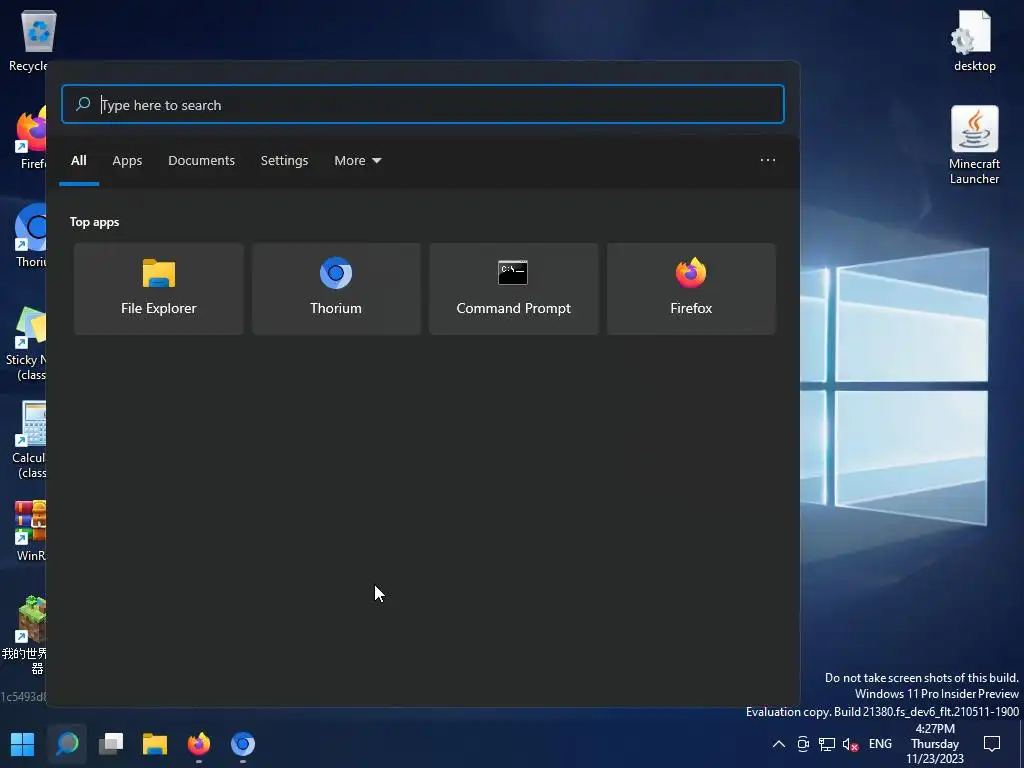
Task: Open the ENG language indicator
Action: click(880, 744)
